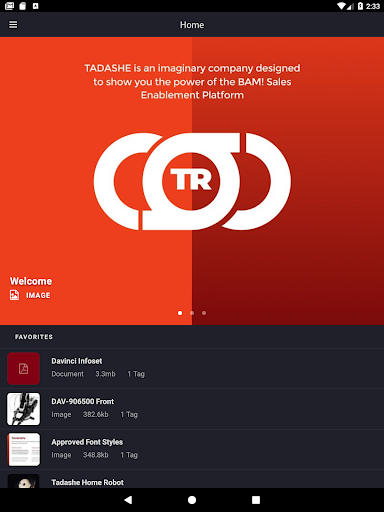Open the DAV-906500 Front thumbnail image
This screenshot has width=384, height=512.
coord(24,409)
